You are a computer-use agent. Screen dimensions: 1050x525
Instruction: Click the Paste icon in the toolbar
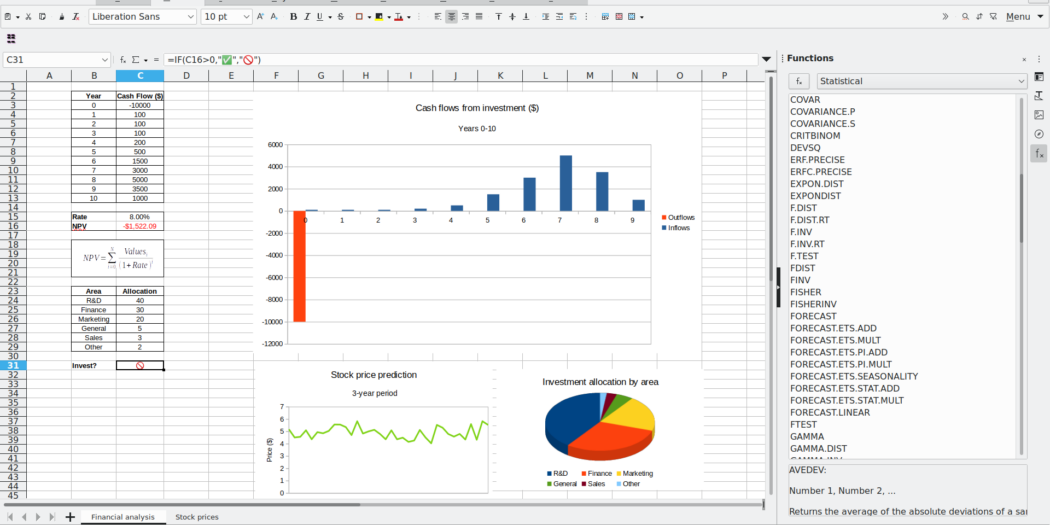(7, 17)
